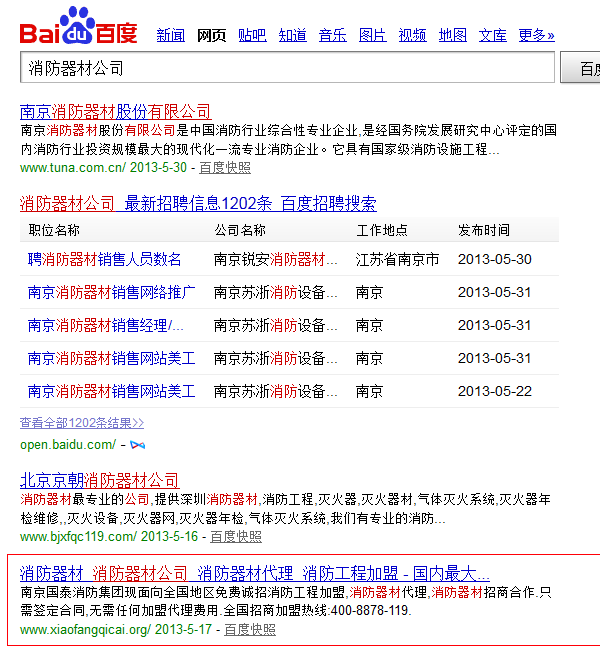Viewport: 600px width, 650px height.
Task: Switch to 视频 search
Action: click(x=412, y=36)
